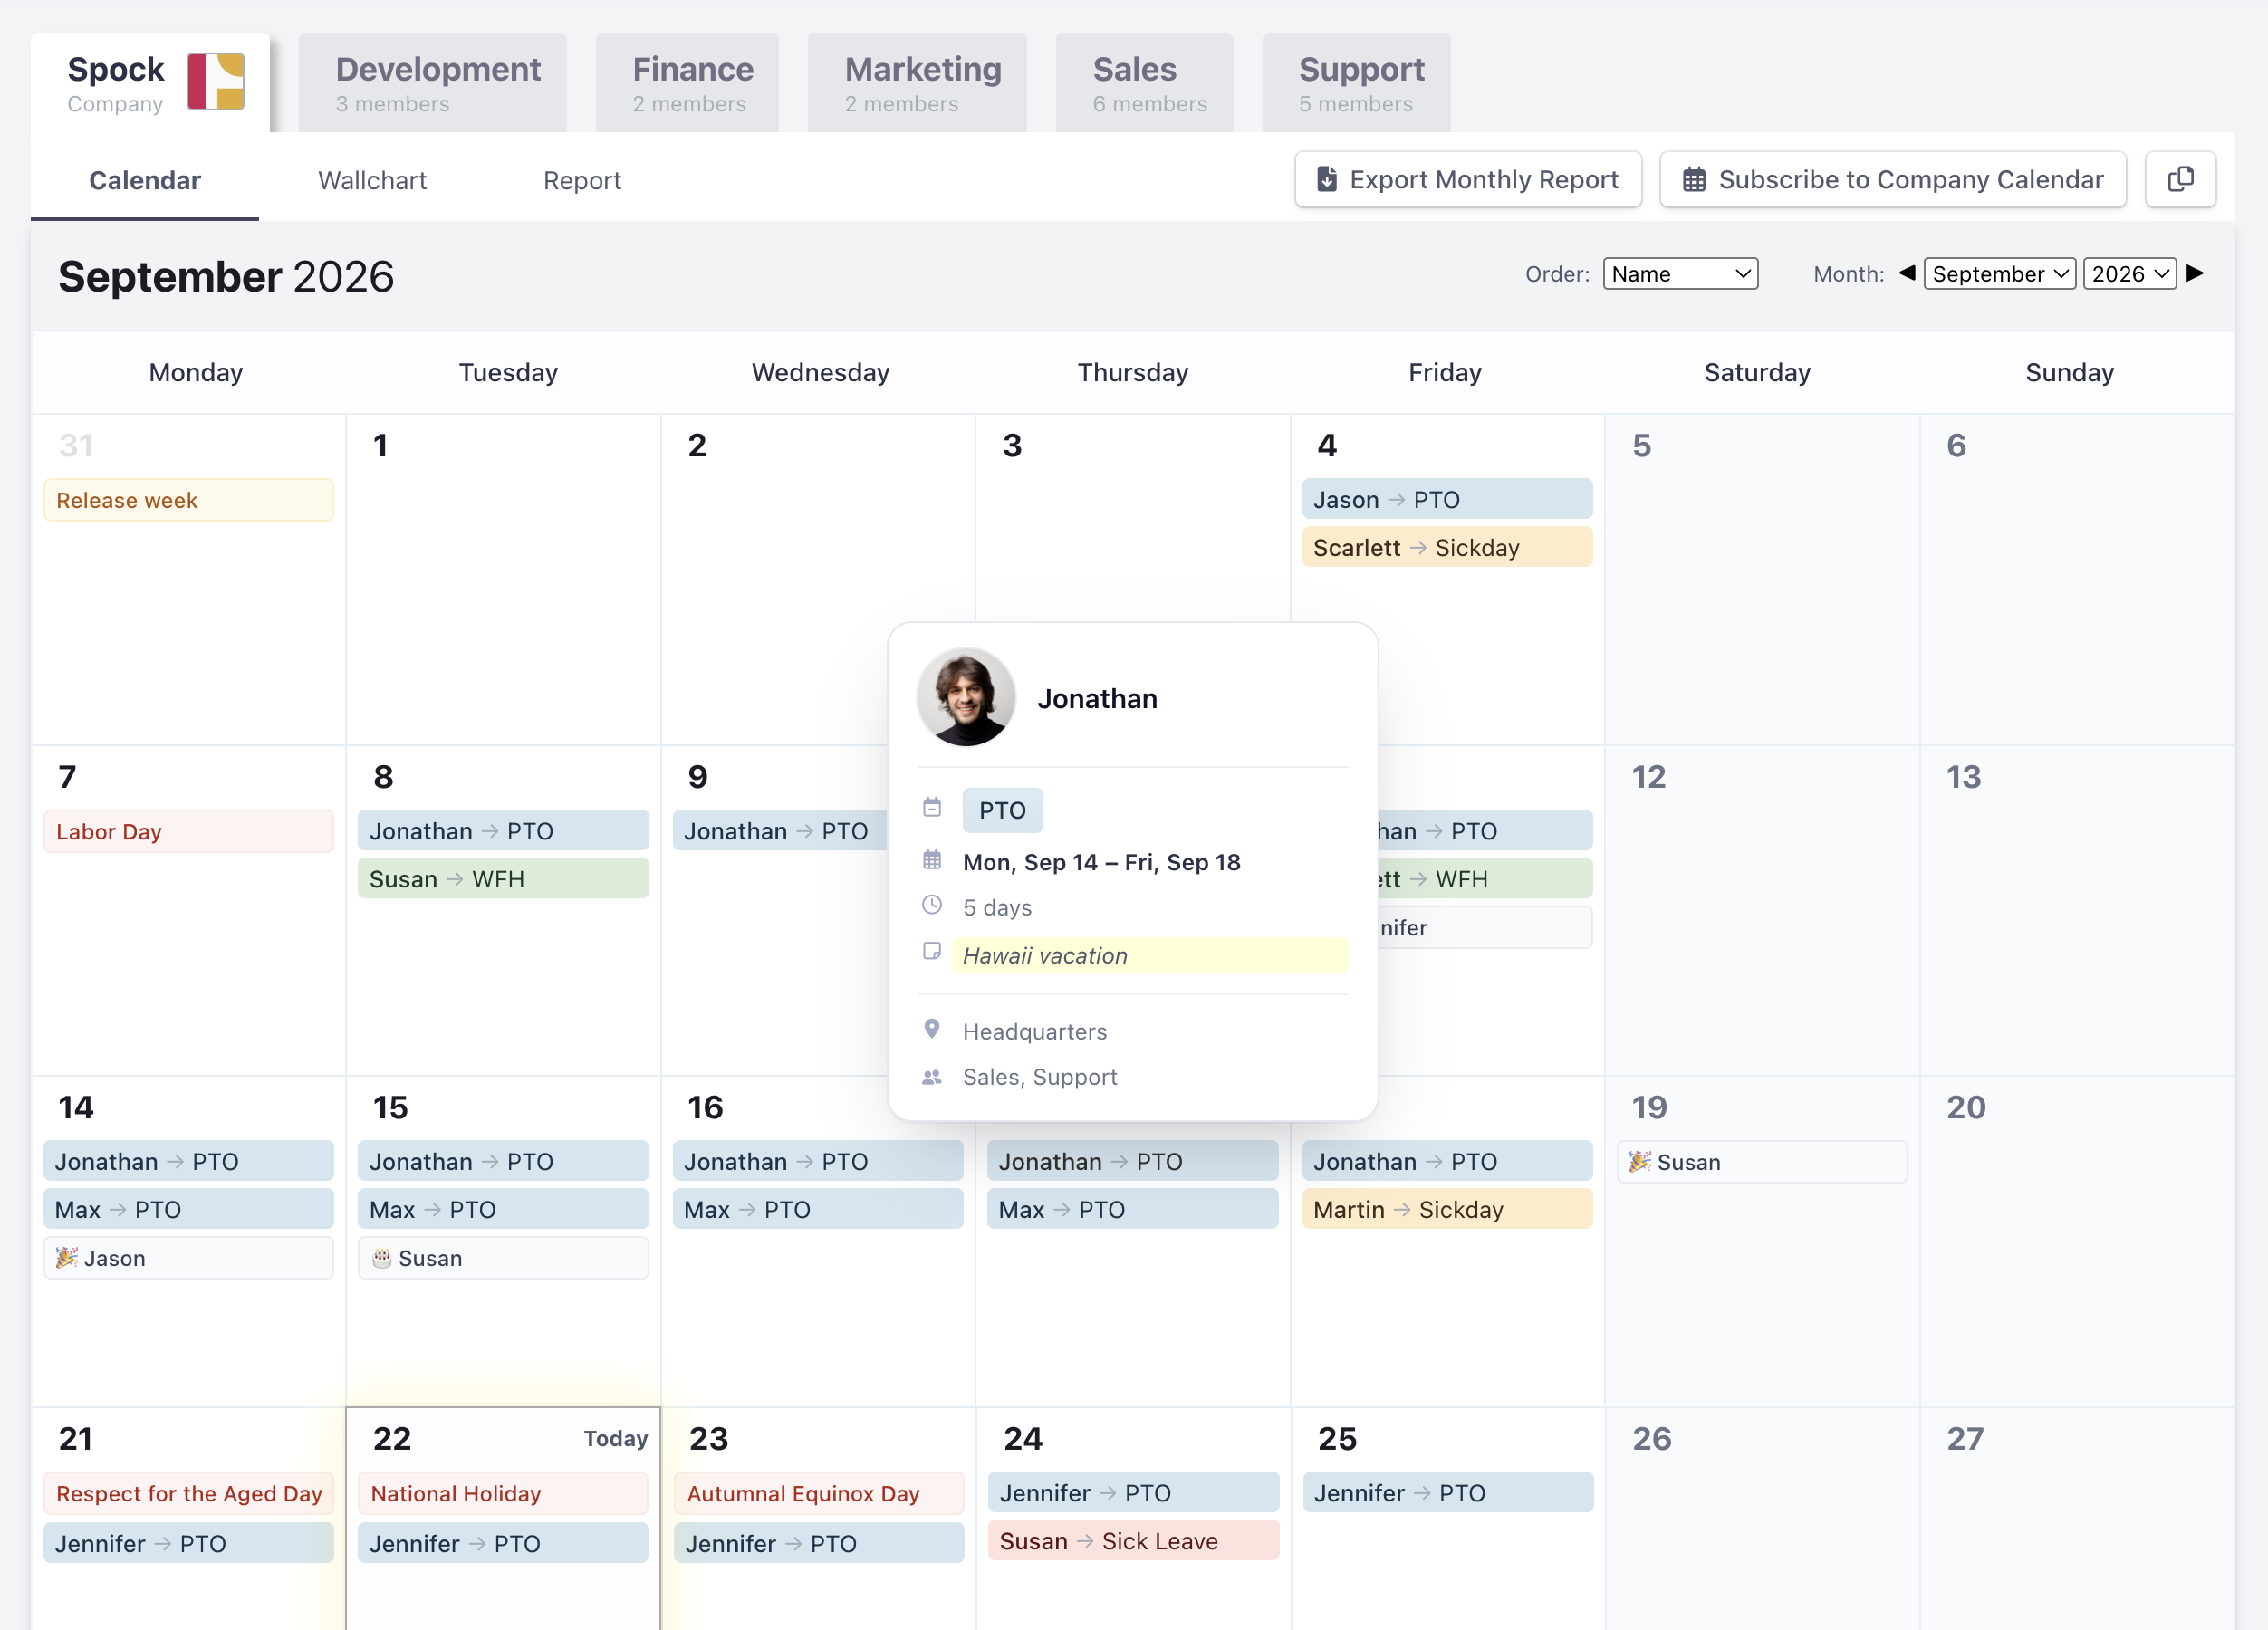Click the note icon beside Hawaii vacation
2268x1630 pixels.
tap(932, 951)
